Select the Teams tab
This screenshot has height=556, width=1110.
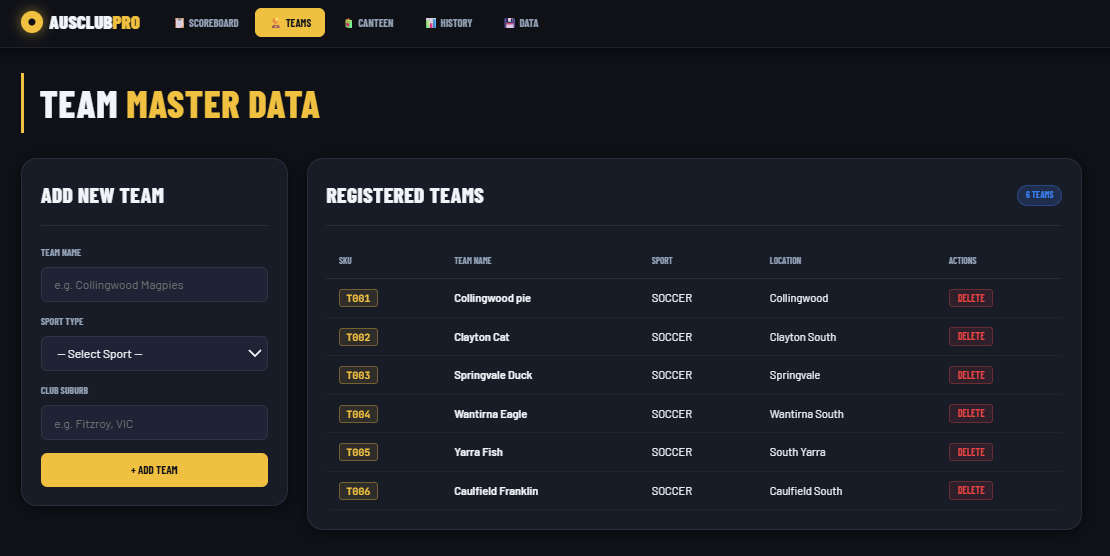[290, 23]
